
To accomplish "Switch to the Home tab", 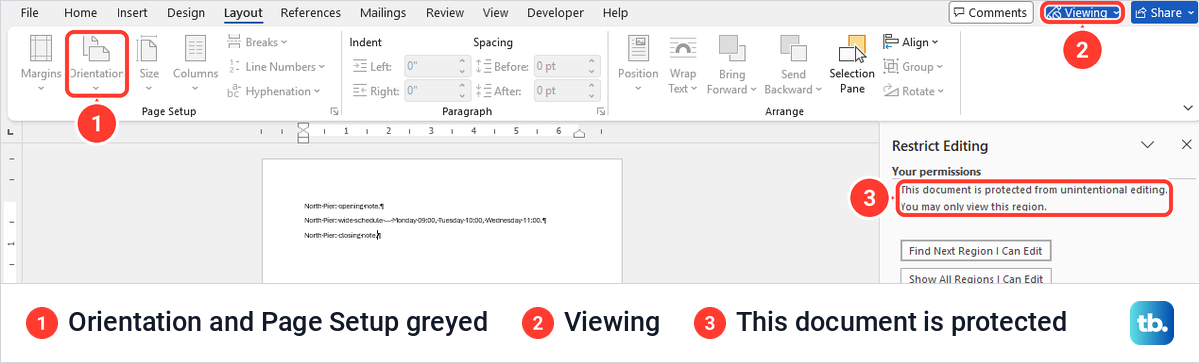I will 81,13.
